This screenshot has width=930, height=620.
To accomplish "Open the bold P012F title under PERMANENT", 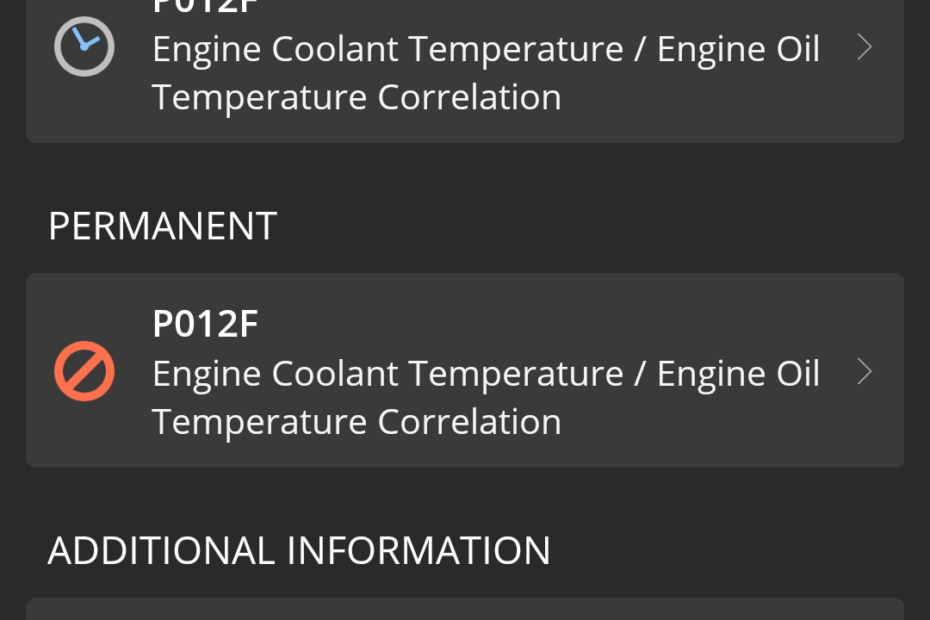I will point(205,324).
